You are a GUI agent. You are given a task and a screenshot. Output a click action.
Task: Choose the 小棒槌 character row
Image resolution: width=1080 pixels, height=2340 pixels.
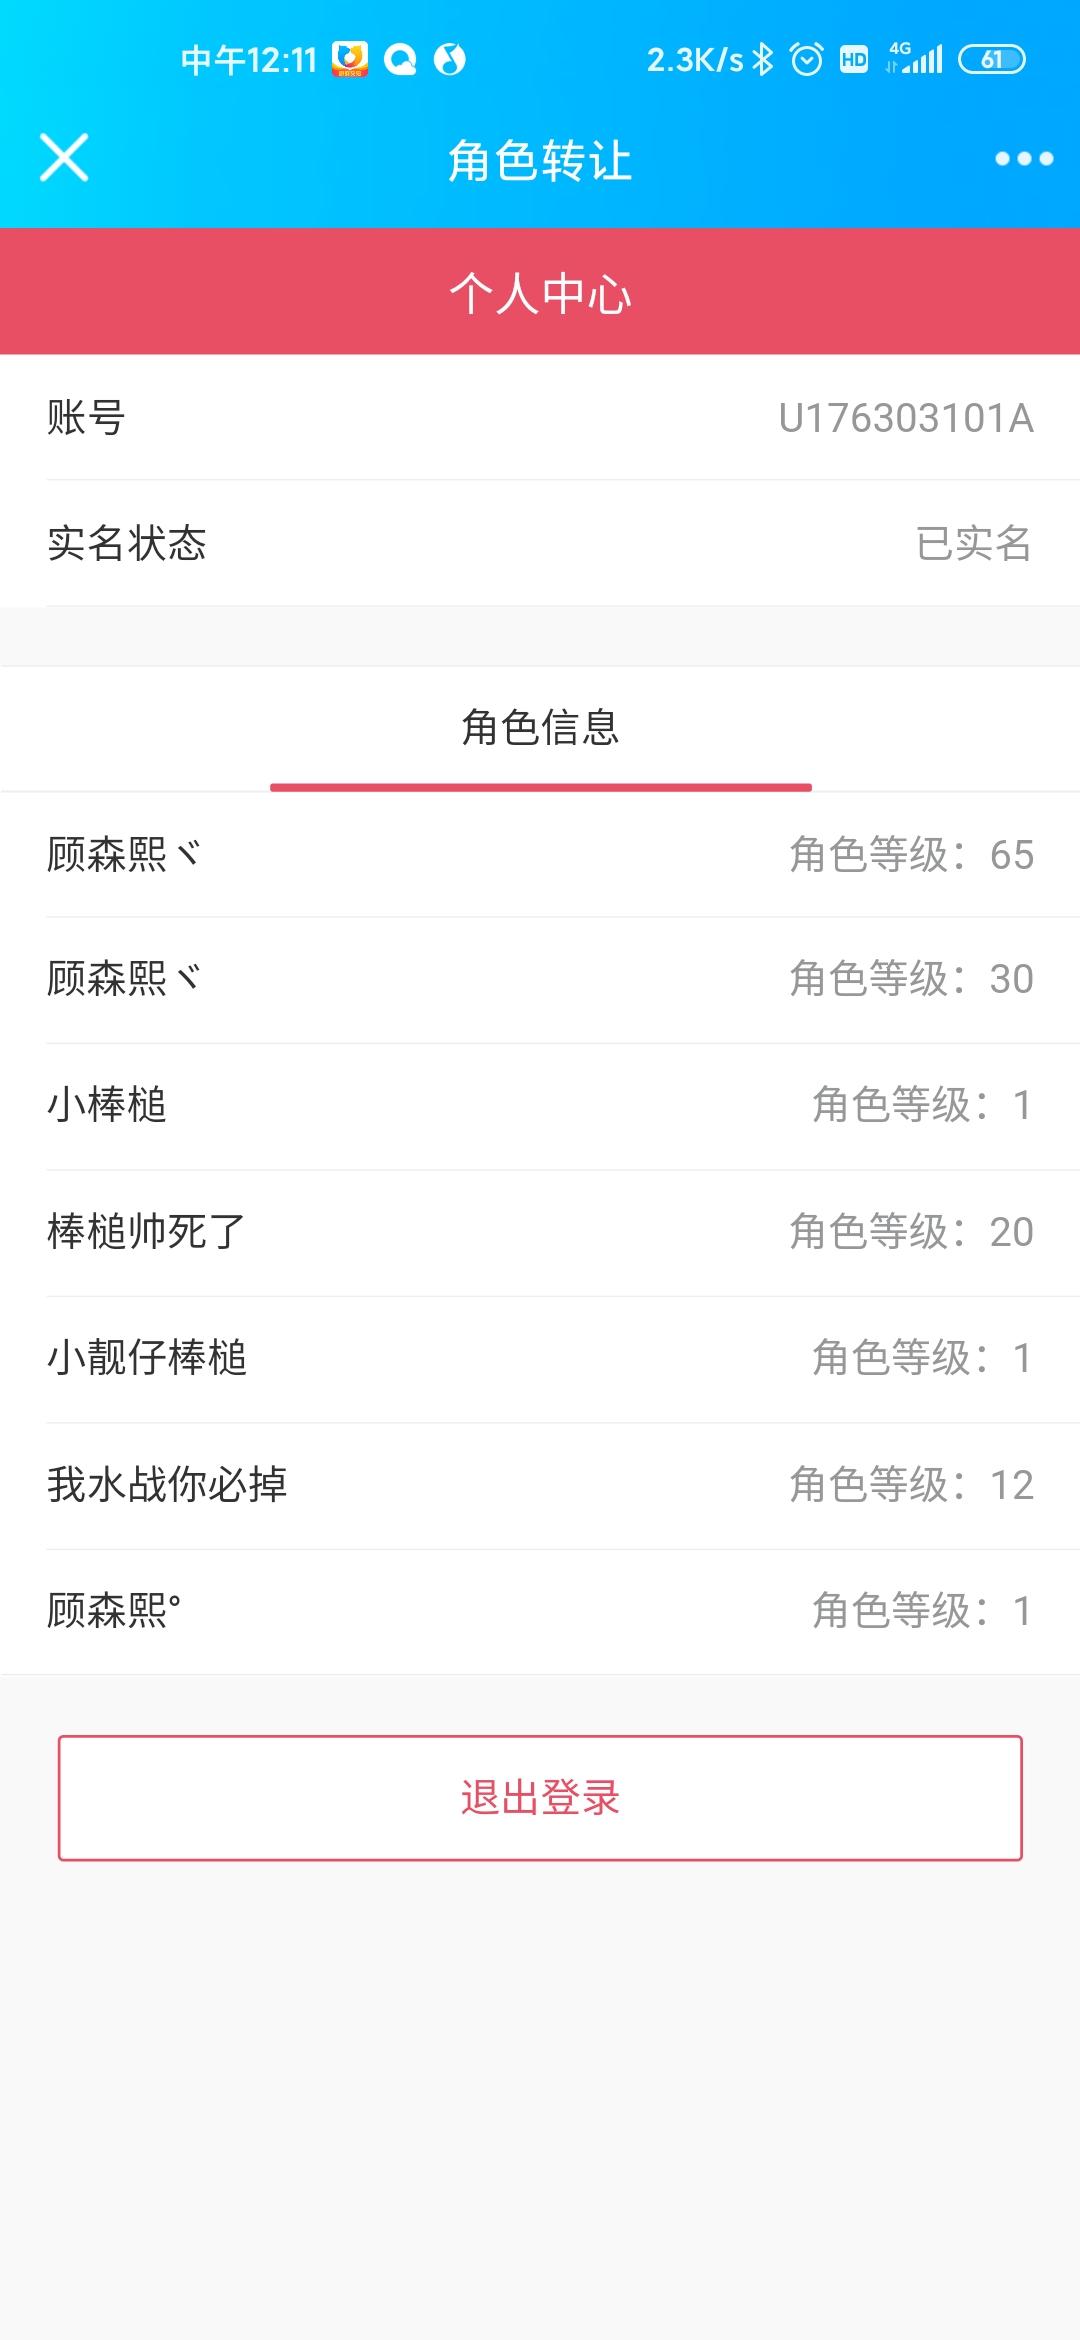click(540, 1106)
